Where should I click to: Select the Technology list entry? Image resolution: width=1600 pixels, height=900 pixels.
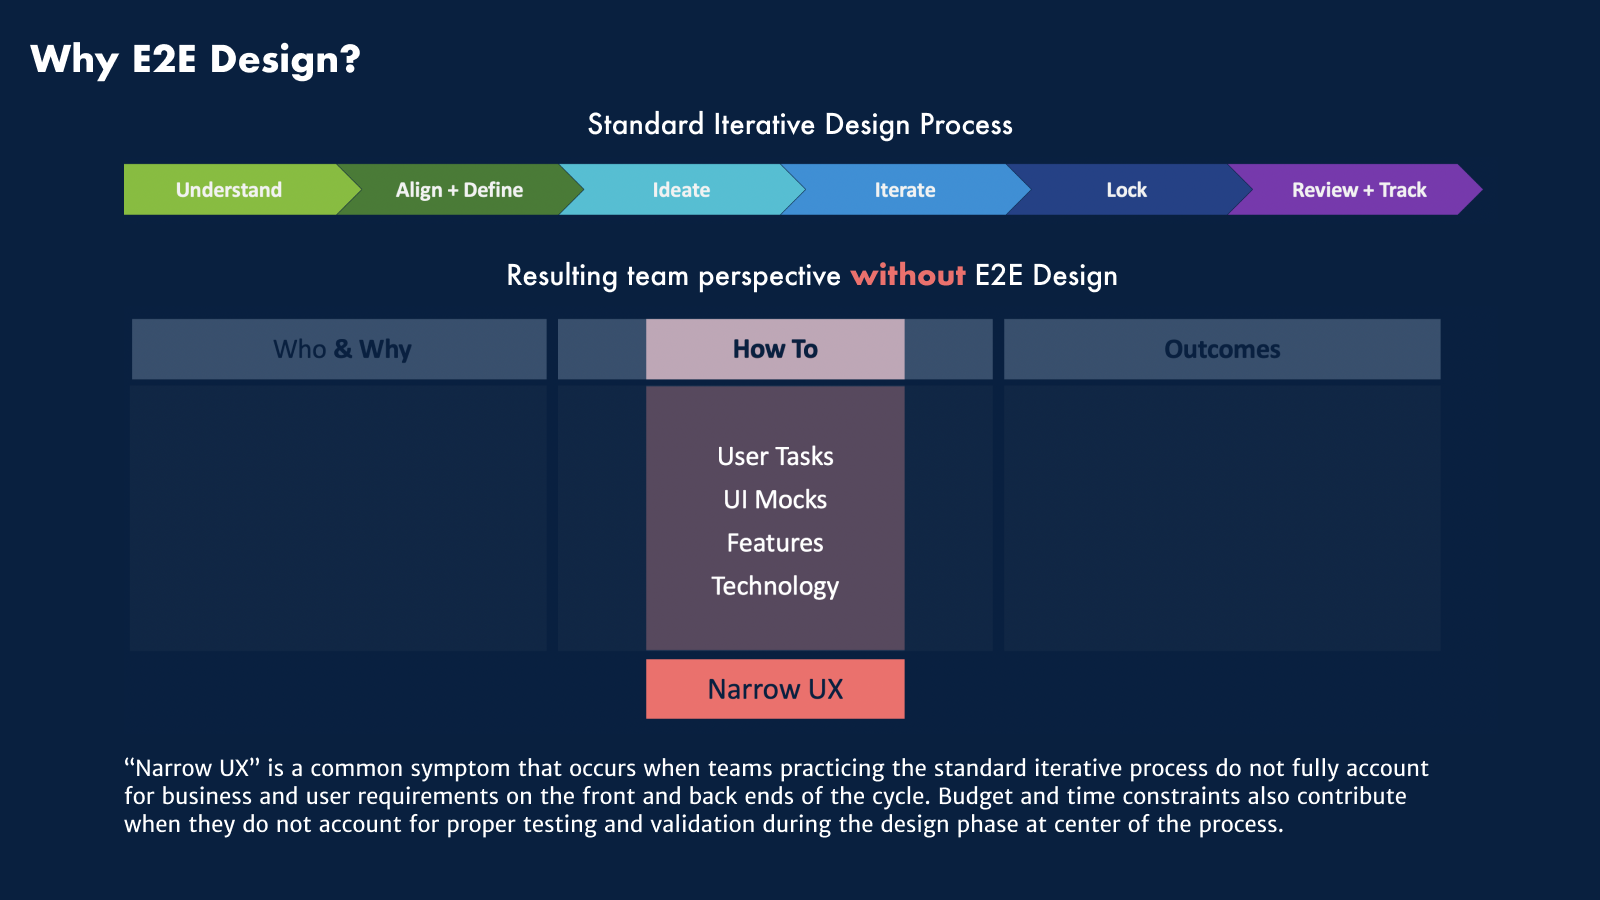click(775, 586)
